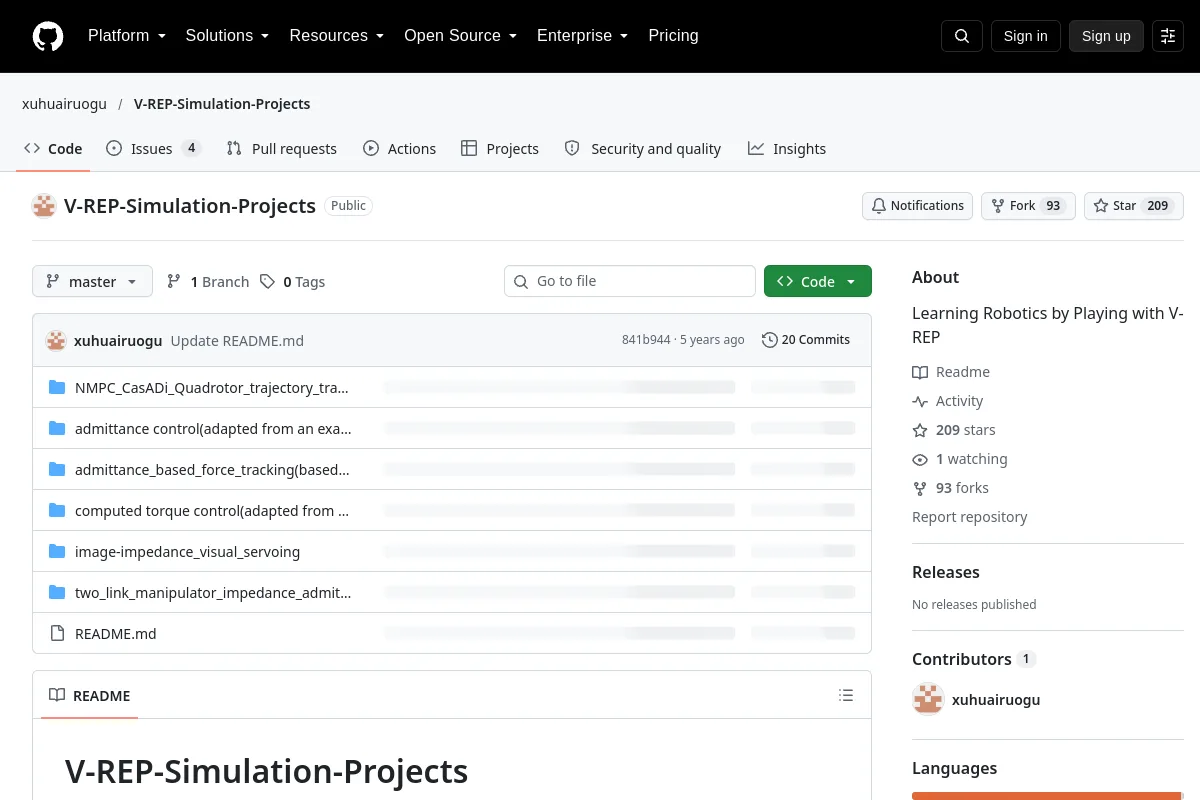Screen dimensions: 1200x800
Task: Open the xuhuairuogu owner link in breadcrumb
Action: click(64, 104)
